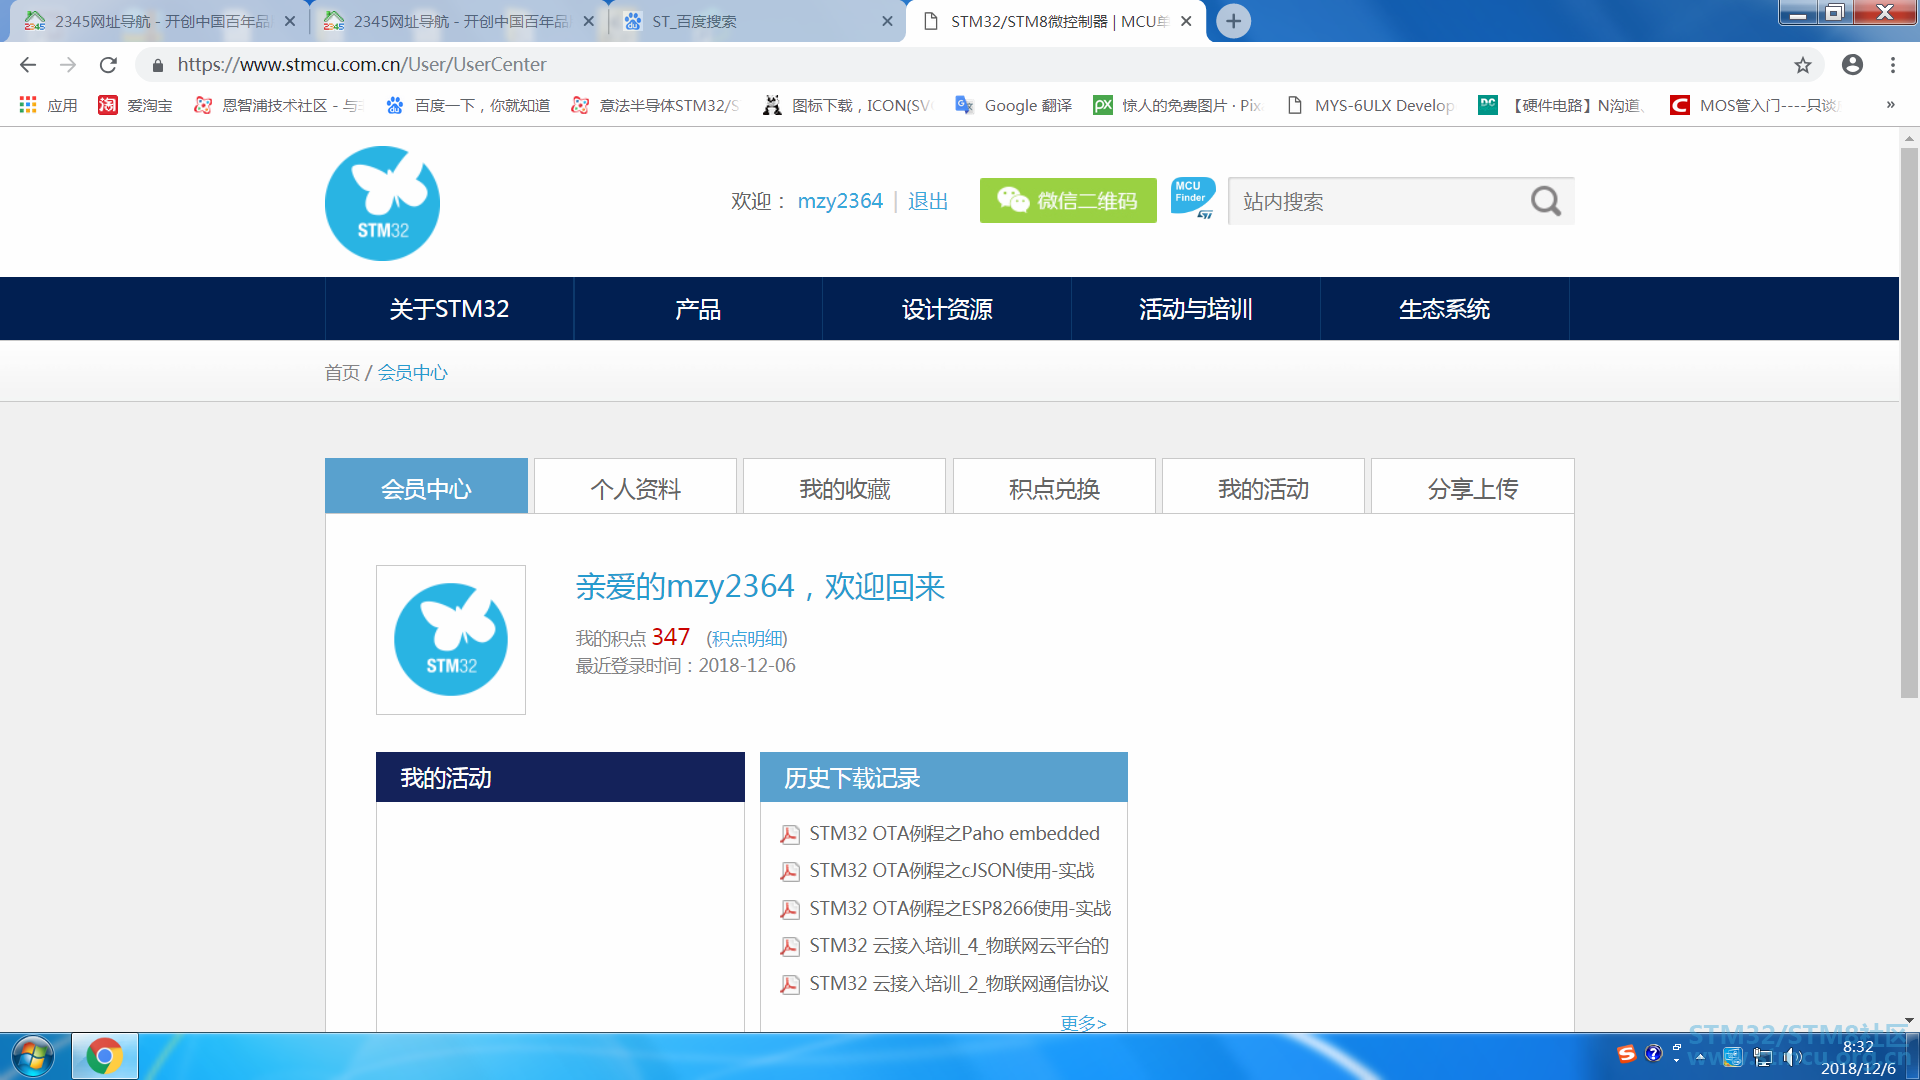Image resolution: width=1920 pixels, height=1080 pixels.
Task: Close the ST_百度搜索 tab
Action: (887, 21)
